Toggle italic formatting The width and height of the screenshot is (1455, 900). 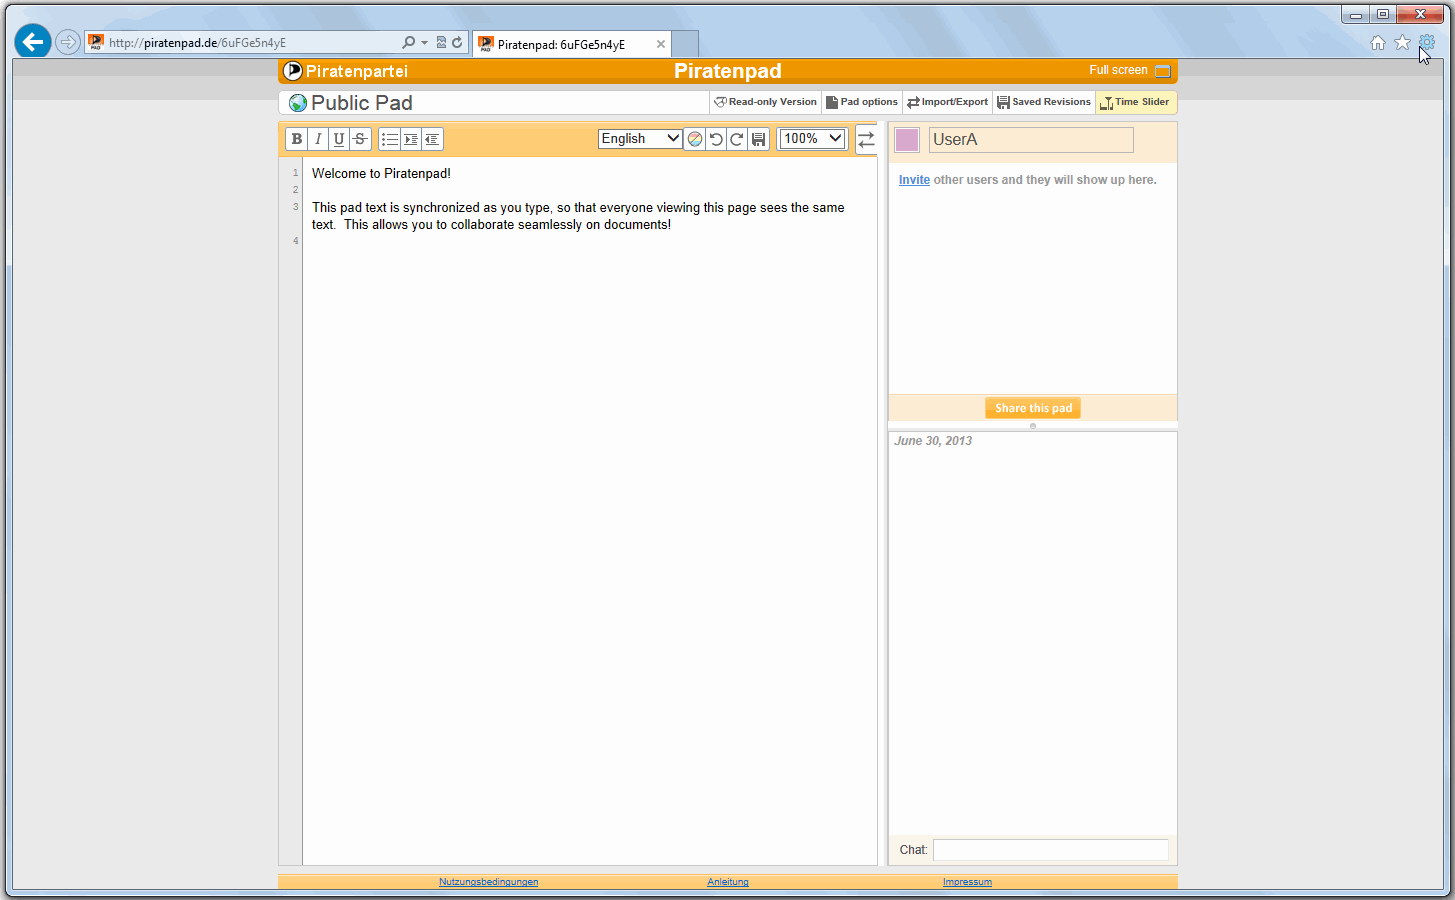(318, 139)
